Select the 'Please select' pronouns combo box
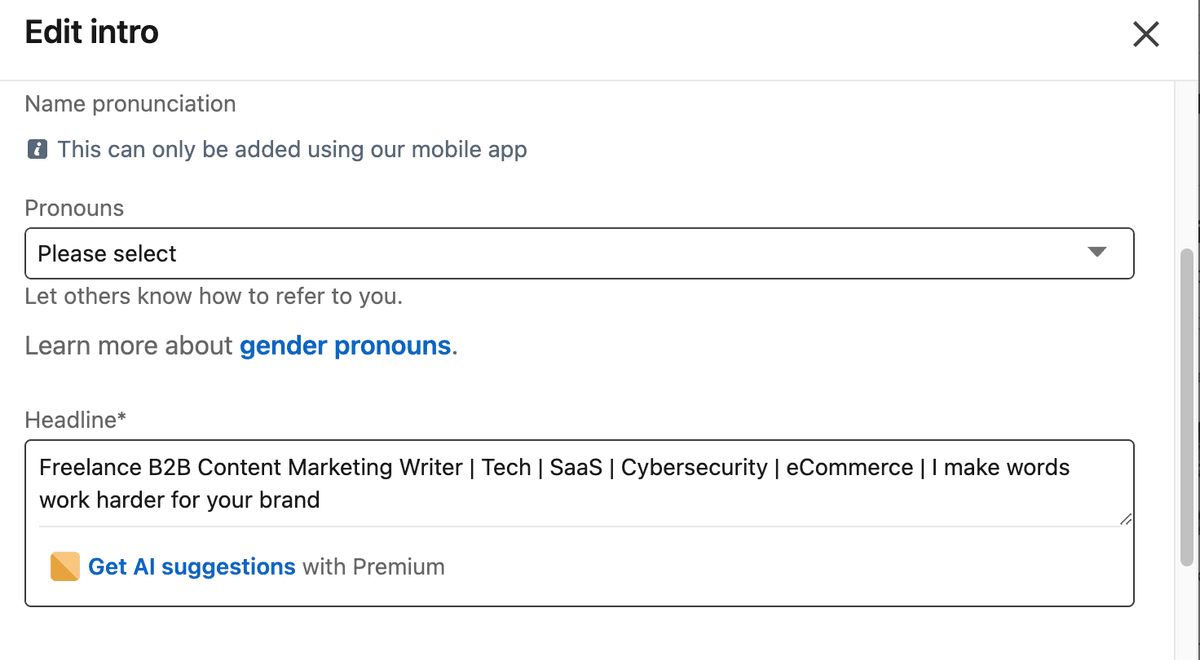 [x=560, y=253]
